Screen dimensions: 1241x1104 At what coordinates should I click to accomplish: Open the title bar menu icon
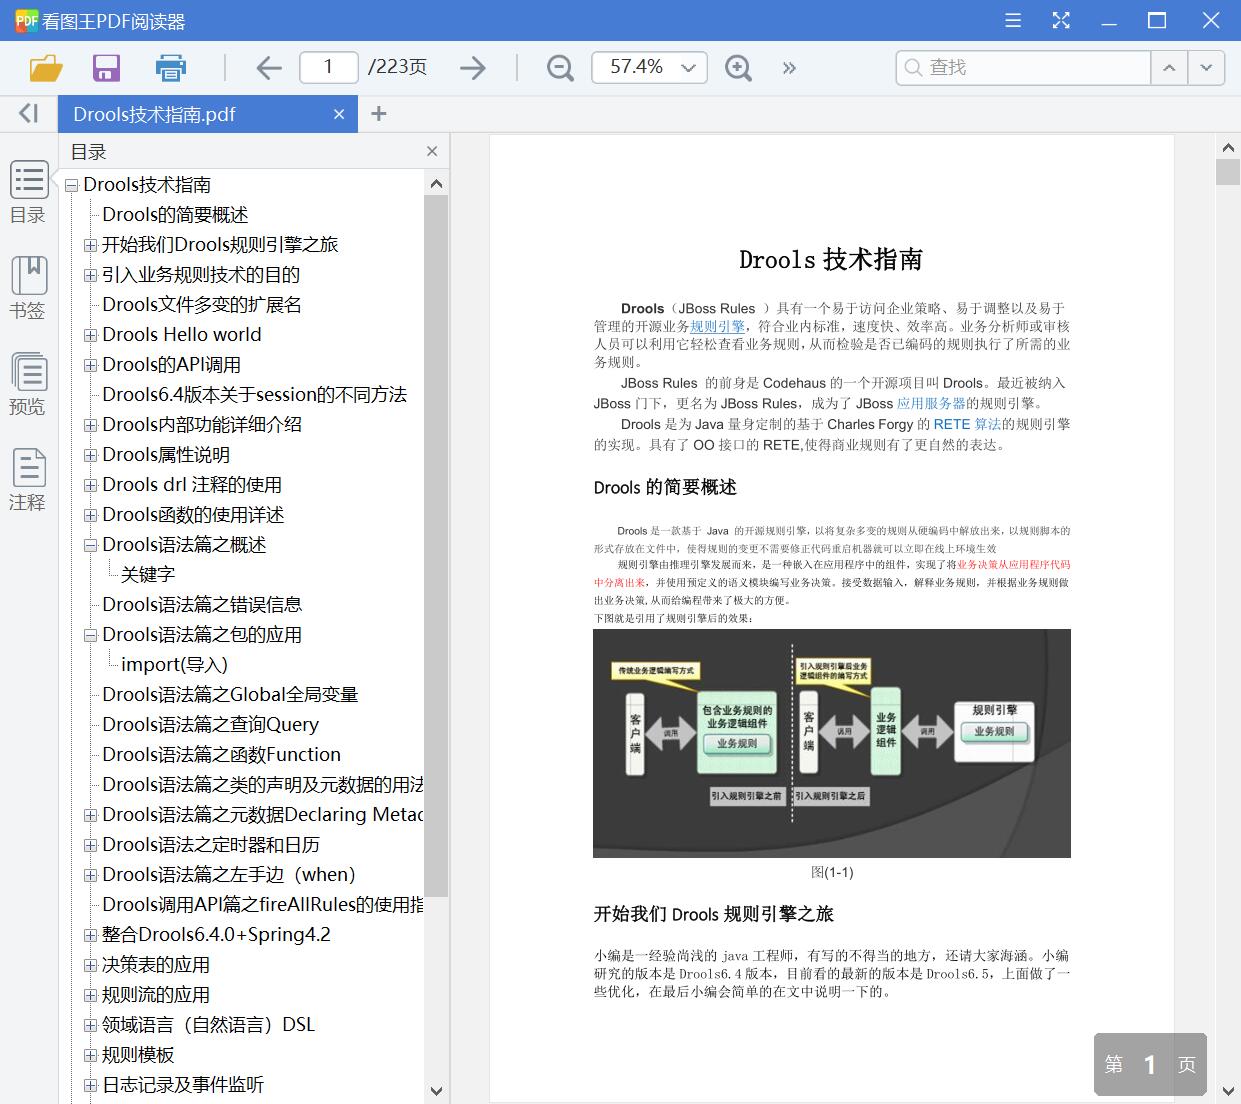[x=1013, y=20]
